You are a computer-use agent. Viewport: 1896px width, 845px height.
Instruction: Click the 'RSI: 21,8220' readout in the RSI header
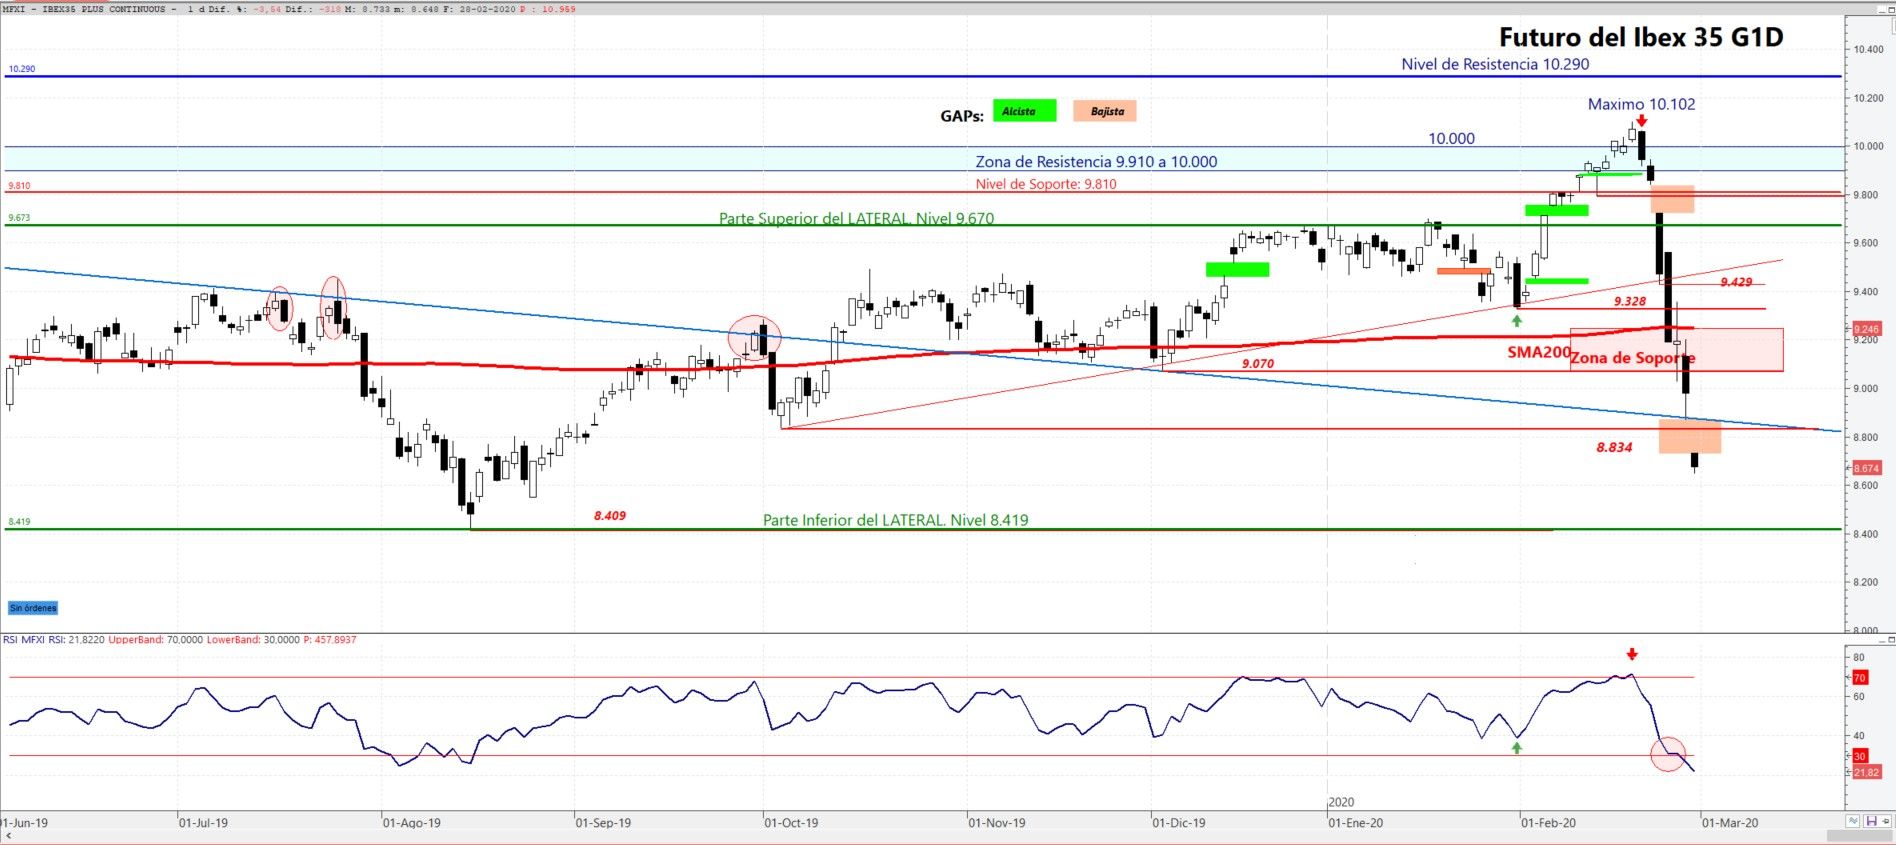pos(76,640)
